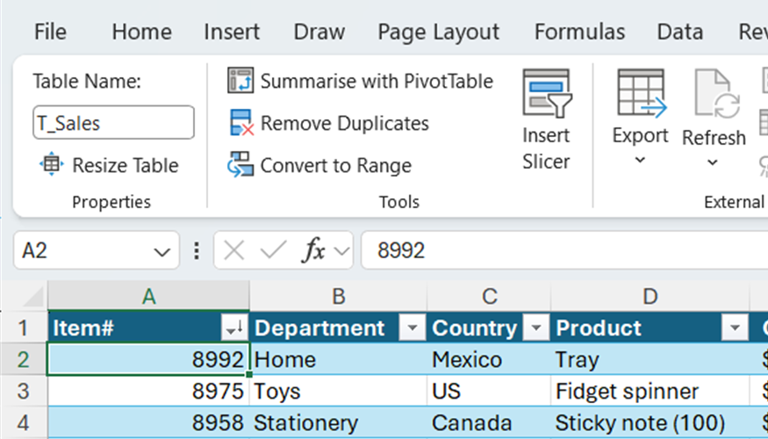This screenshot has width=768, height=439.
Task: Select the Canada country cell
Action: [489, 423]
